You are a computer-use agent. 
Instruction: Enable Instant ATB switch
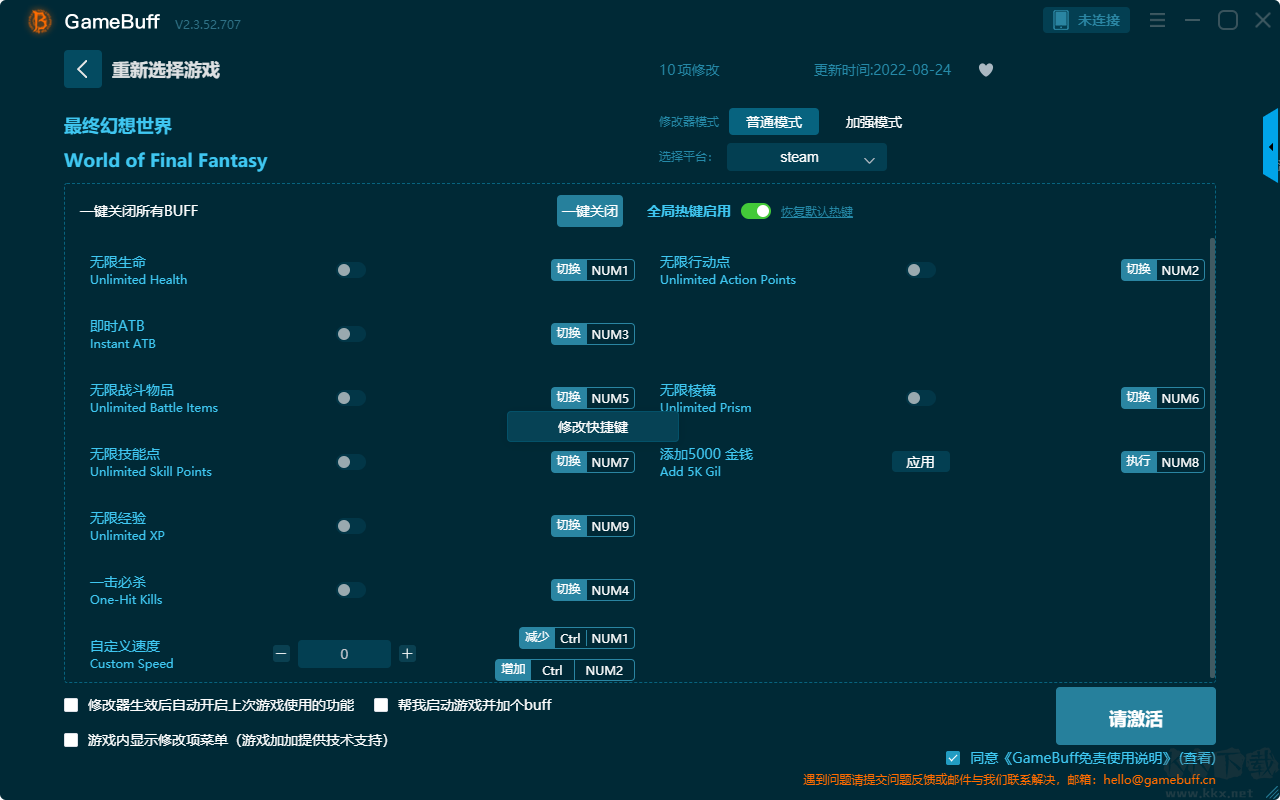351,334
